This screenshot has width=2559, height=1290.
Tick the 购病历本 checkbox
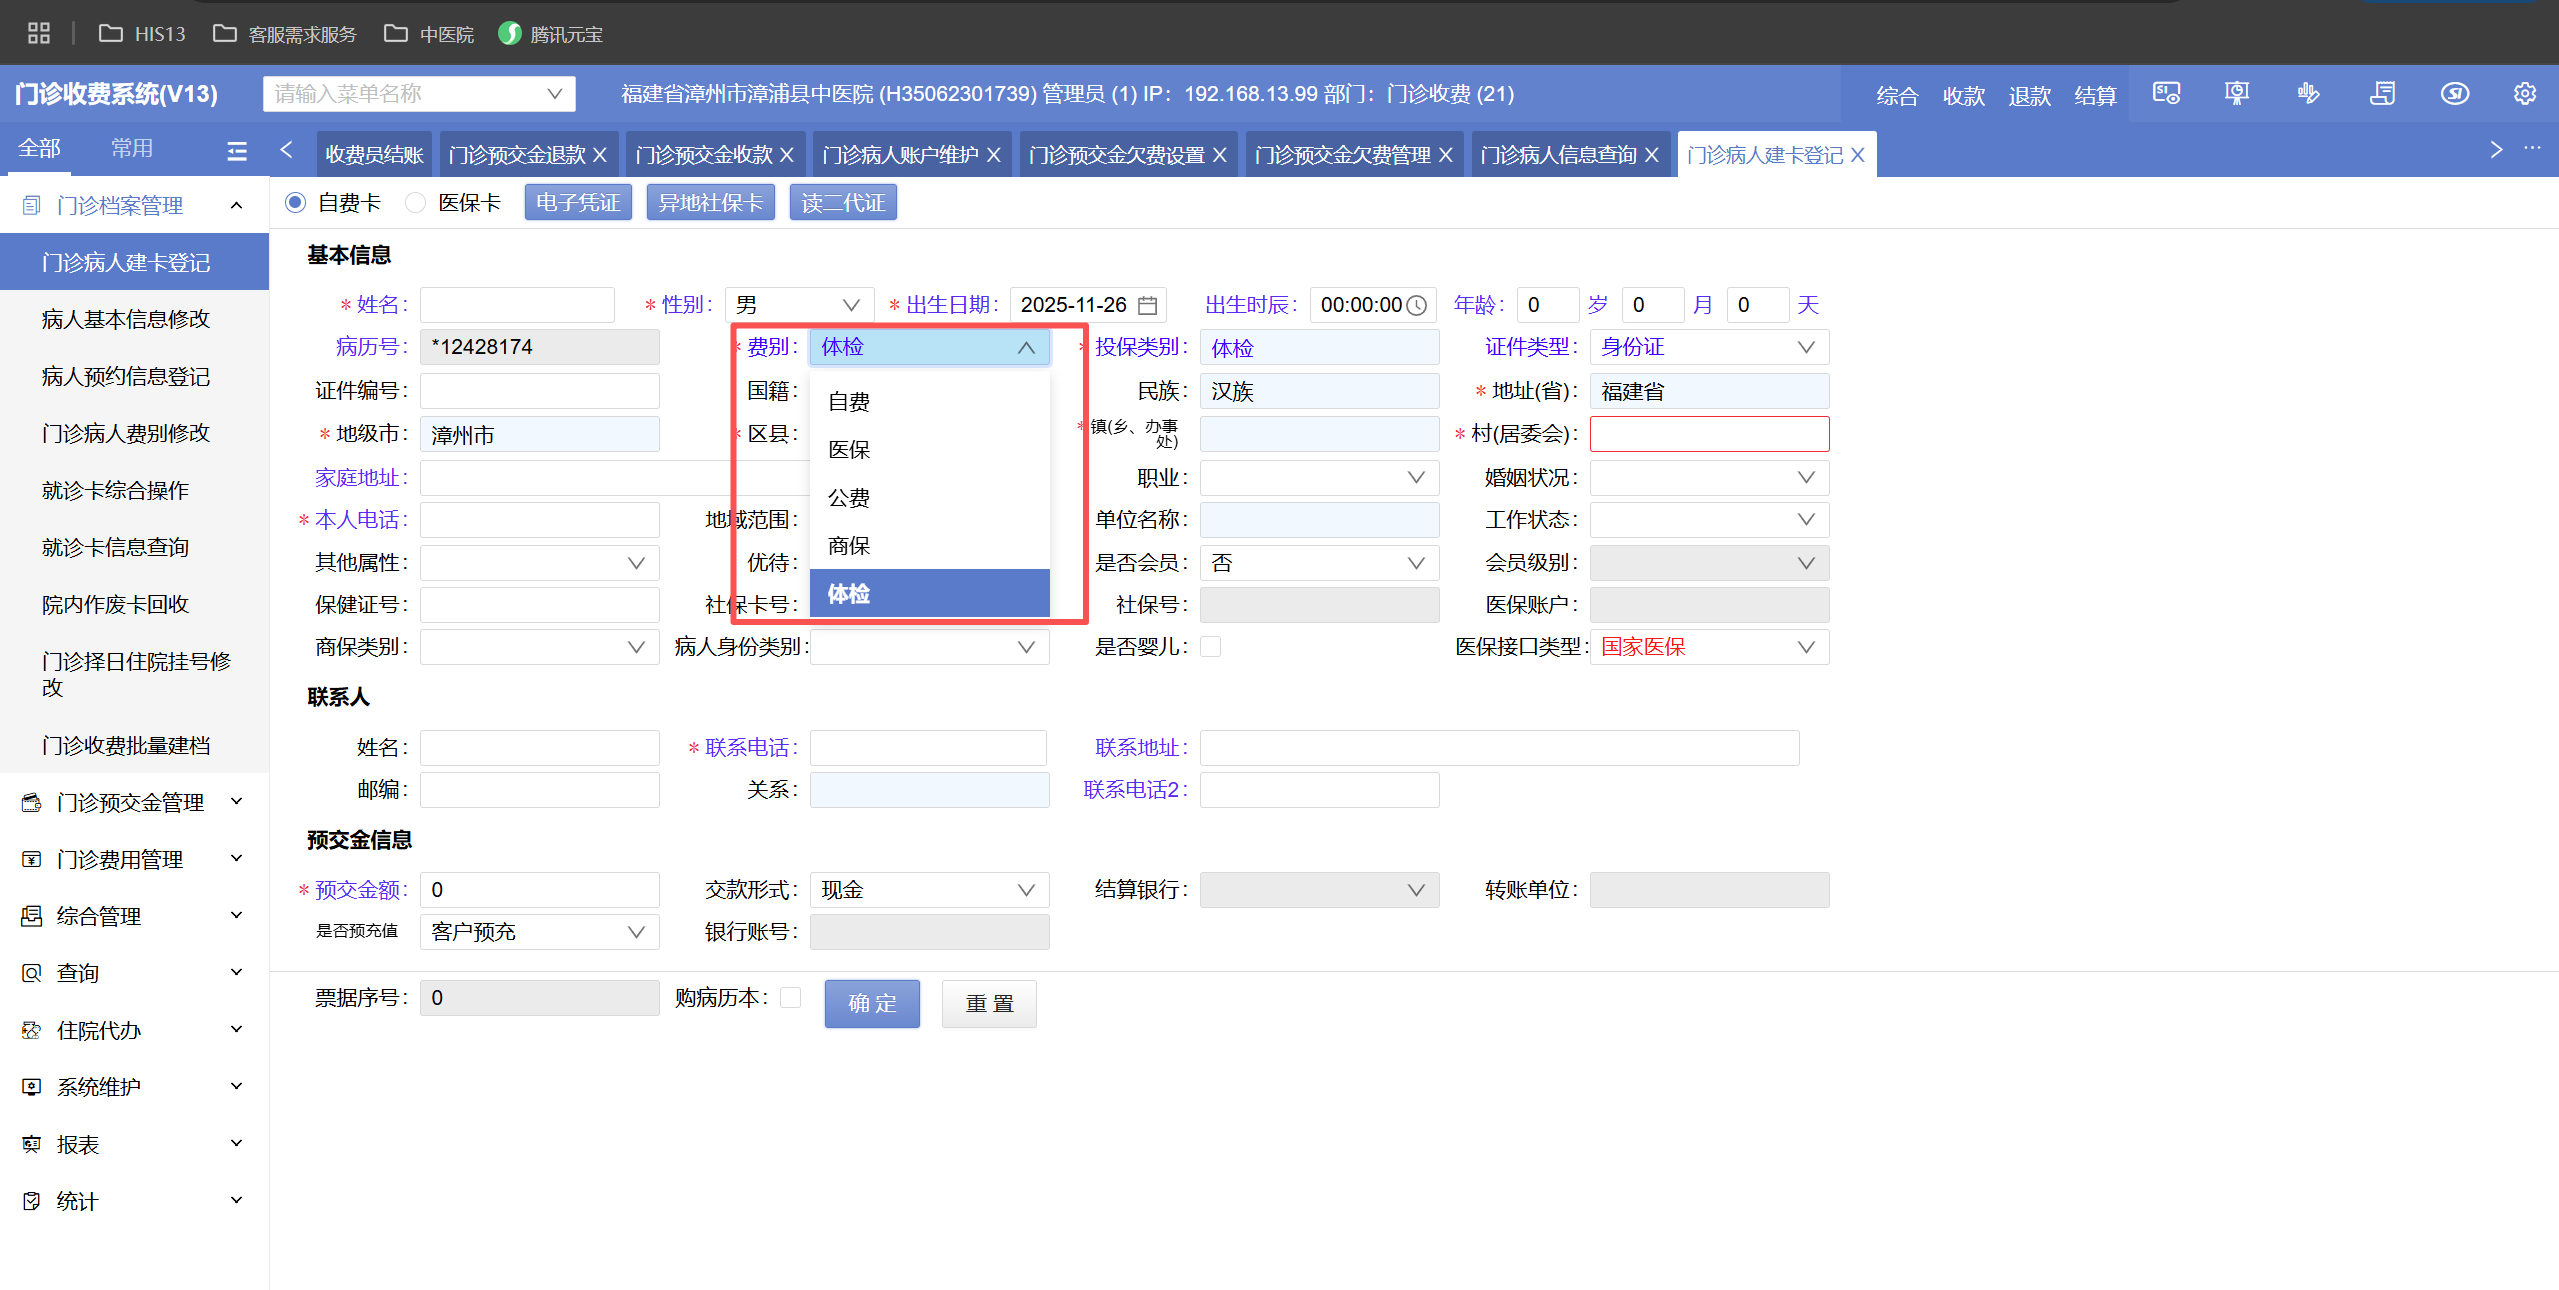pyautogui.click(x=790, y=998)
